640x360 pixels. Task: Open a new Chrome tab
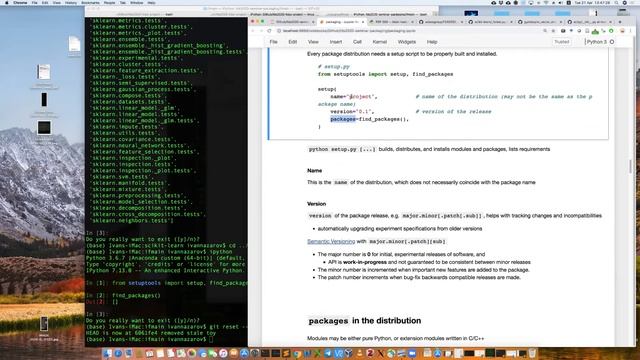pos(620,22)
